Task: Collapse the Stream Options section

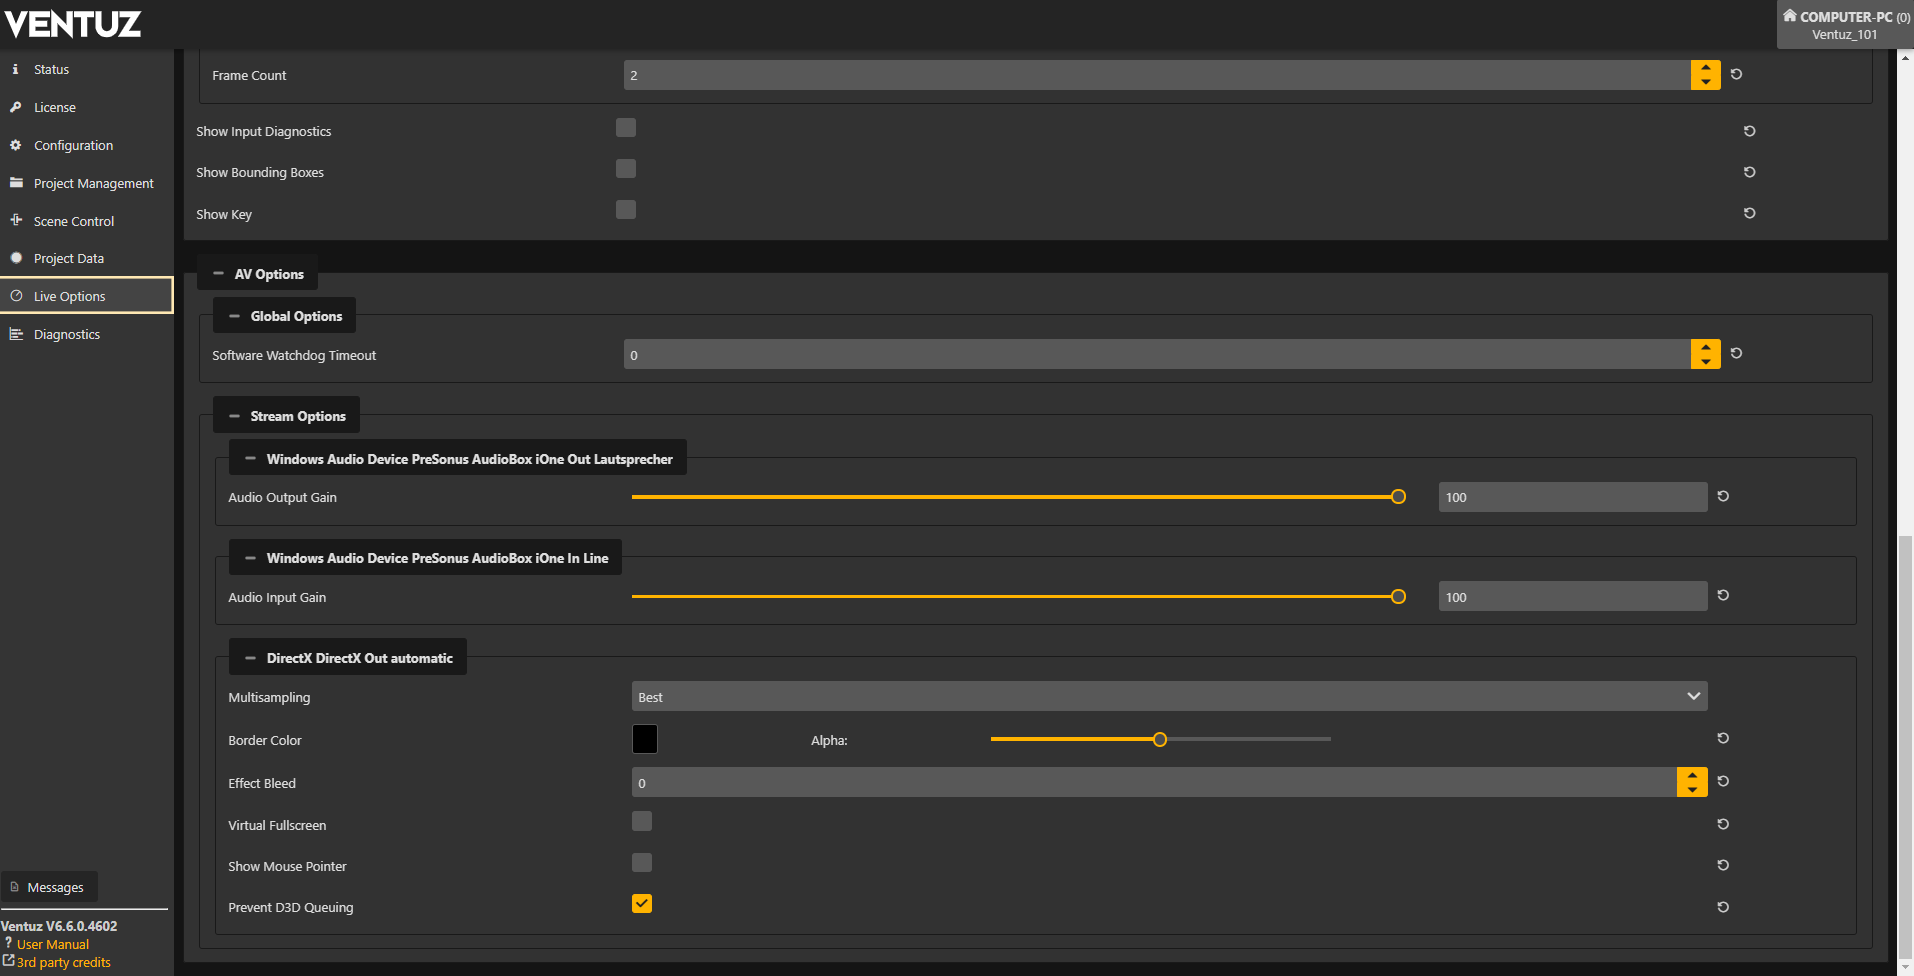Action: pos(234,414)
